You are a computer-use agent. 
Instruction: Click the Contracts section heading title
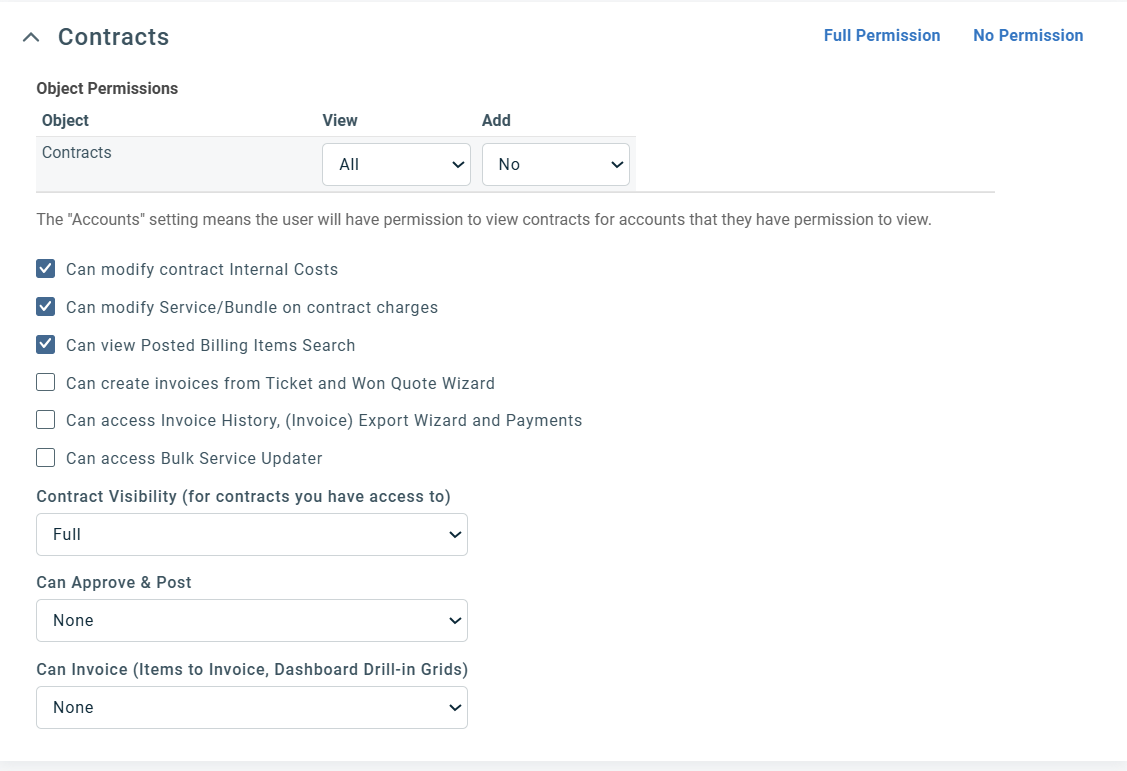(113, 37)
